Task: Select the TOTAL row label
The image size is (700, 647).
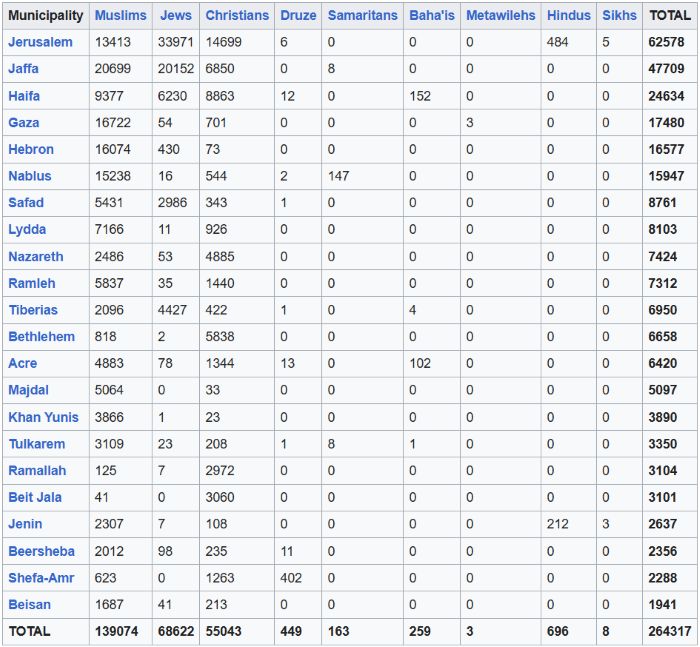Action: coord(29,631)
